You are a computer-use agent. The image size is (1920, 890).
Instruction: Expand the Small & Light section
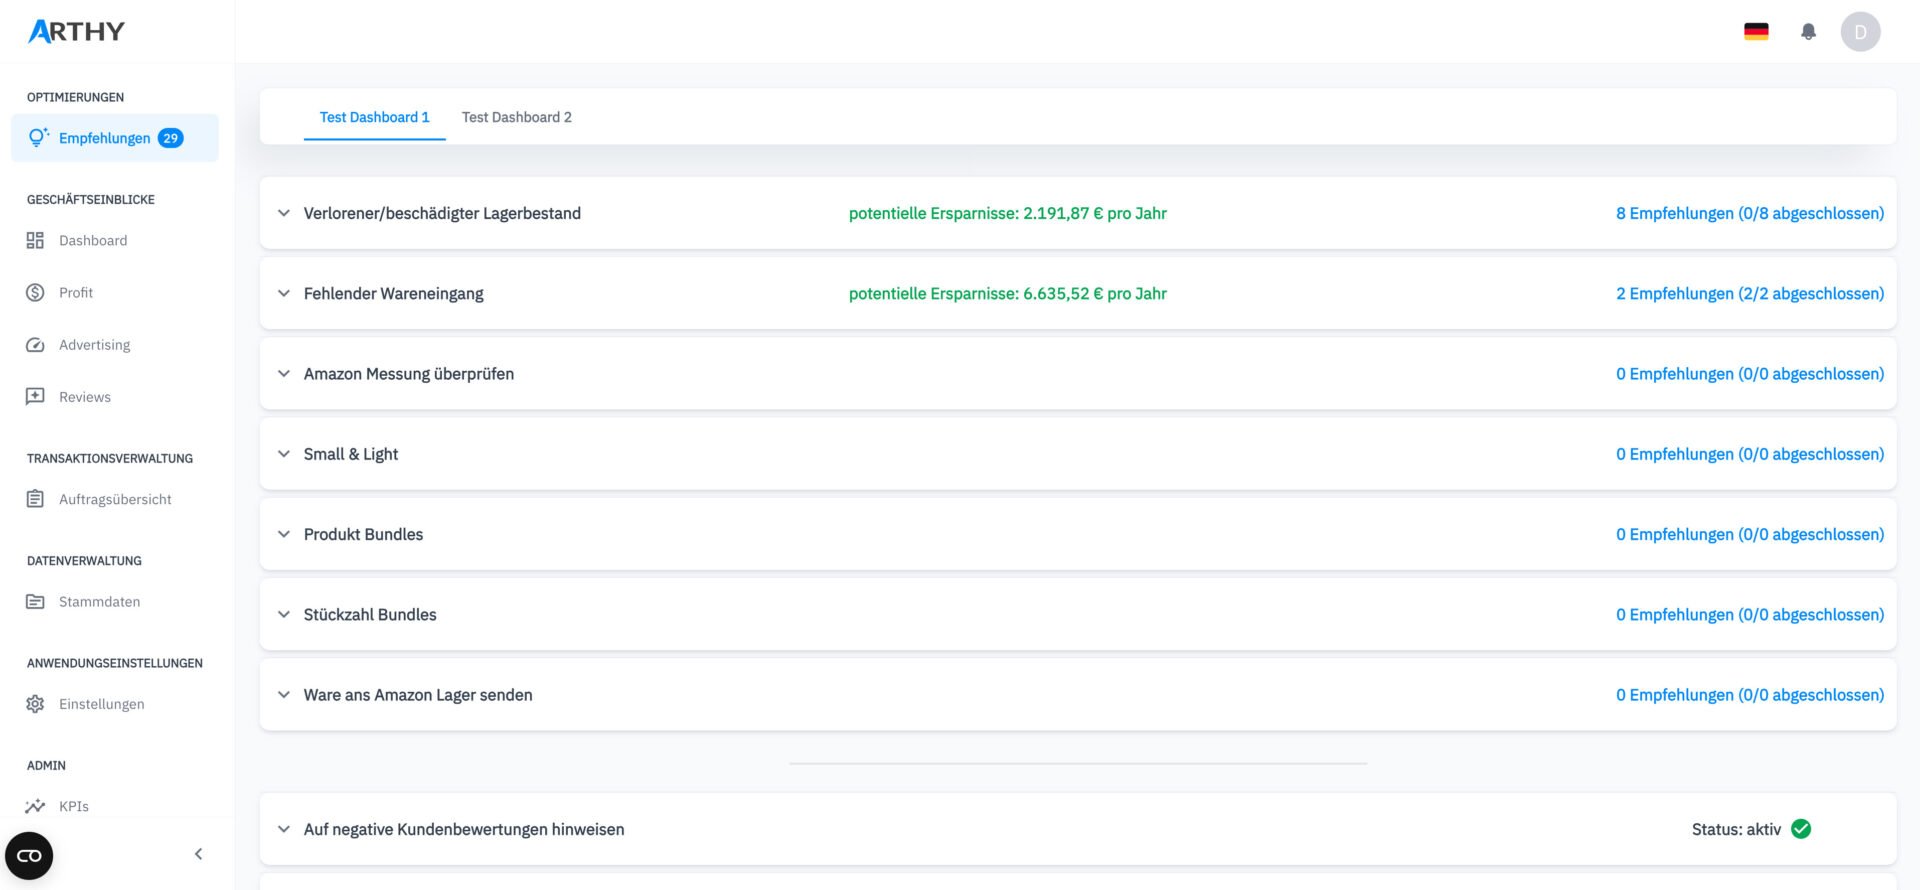point(284,454)
